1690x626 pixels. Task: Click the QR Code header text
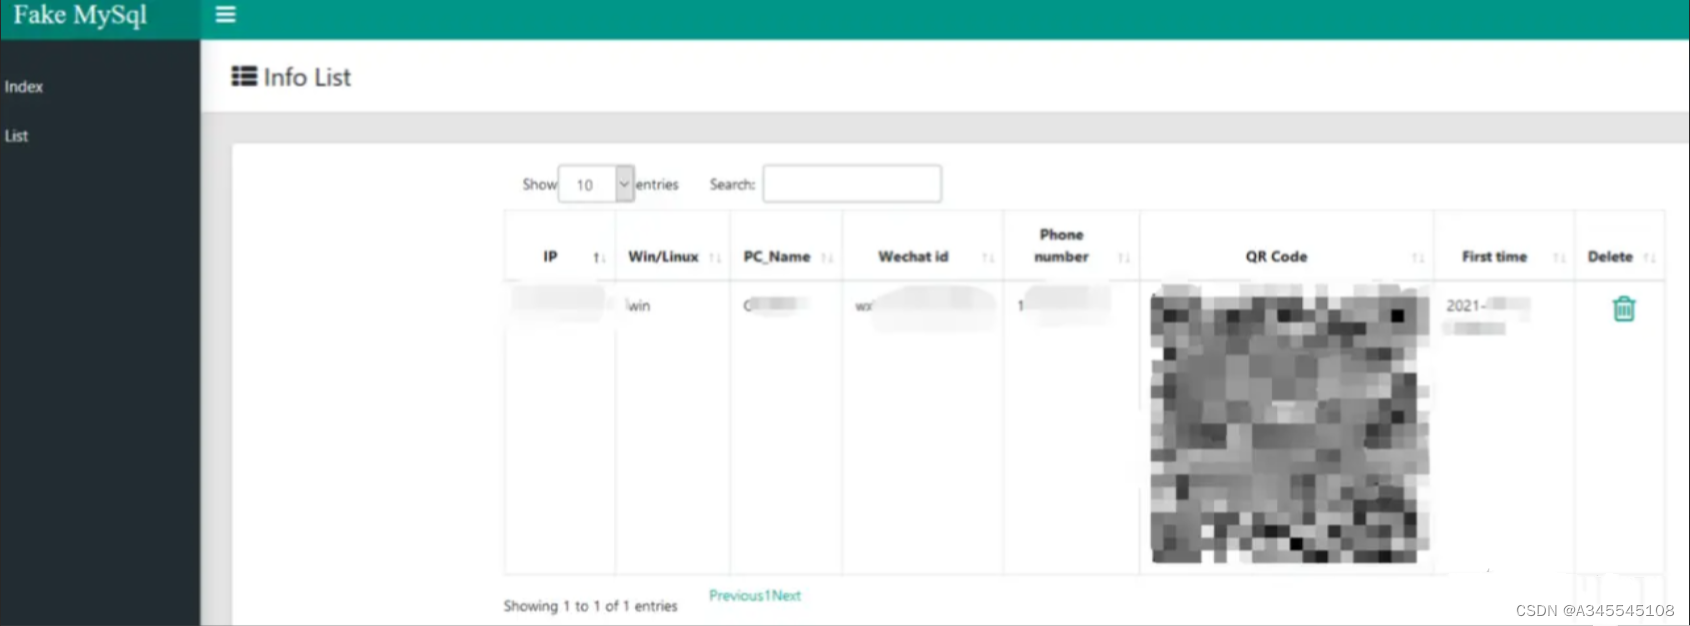click(1276, 257)
